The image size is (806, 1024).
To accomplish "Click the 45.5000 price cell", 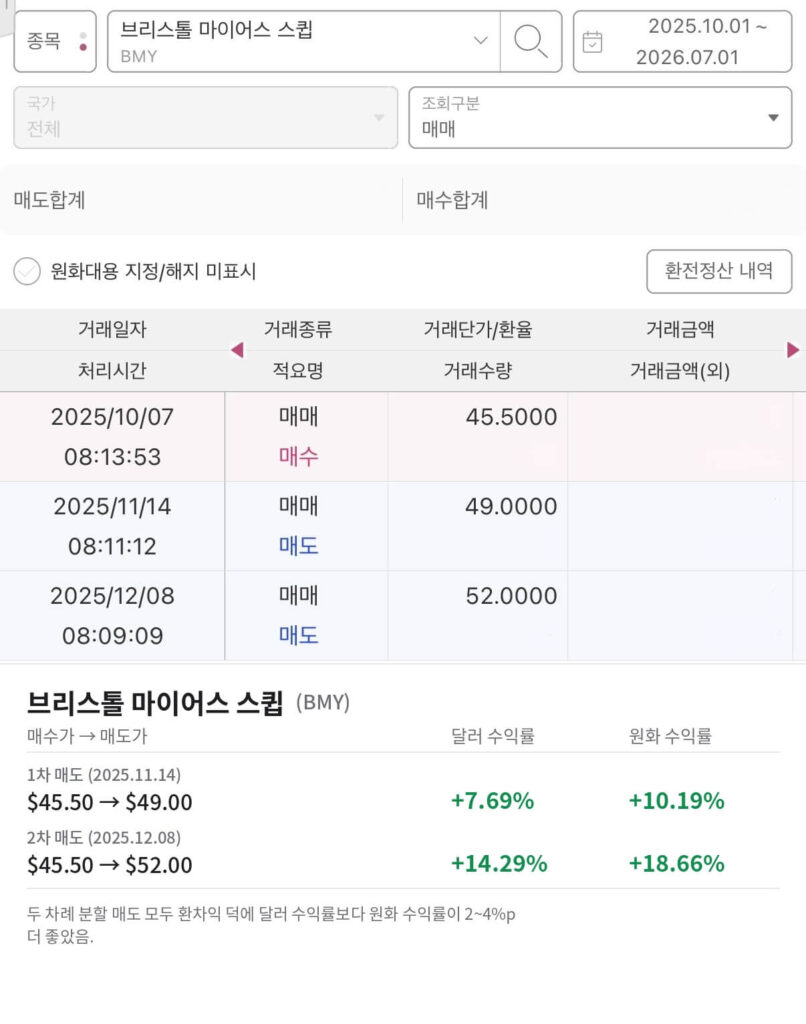I will [511, 417].
